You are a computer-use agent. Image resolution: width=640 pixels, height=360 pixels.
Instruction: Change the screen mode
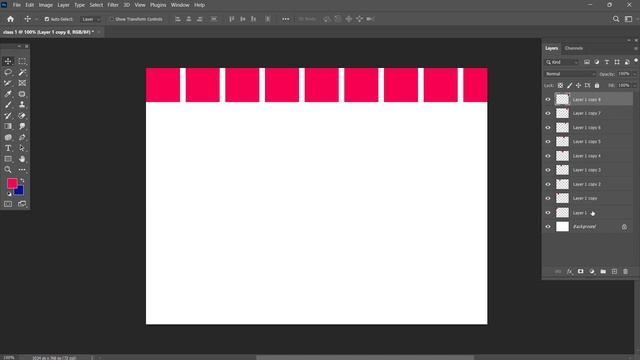click(x=22, y=204)
